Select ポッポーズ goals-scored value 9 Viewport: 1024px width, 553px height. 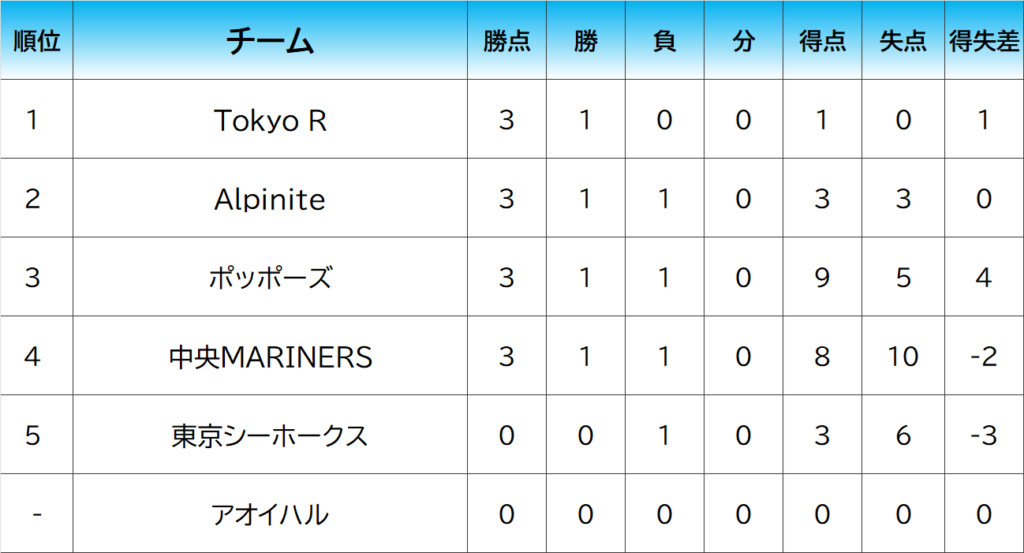(x=822, y=277)
